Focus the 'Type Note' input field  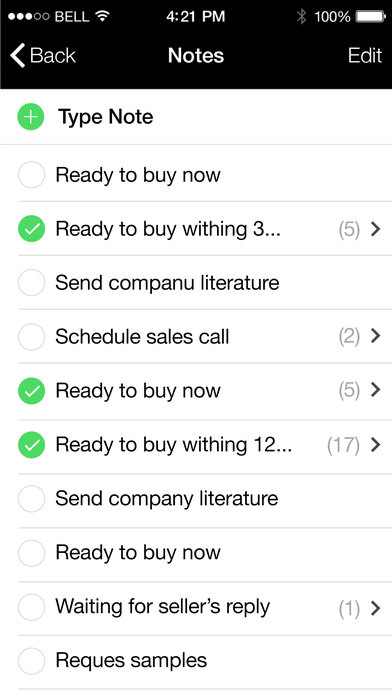196,117
